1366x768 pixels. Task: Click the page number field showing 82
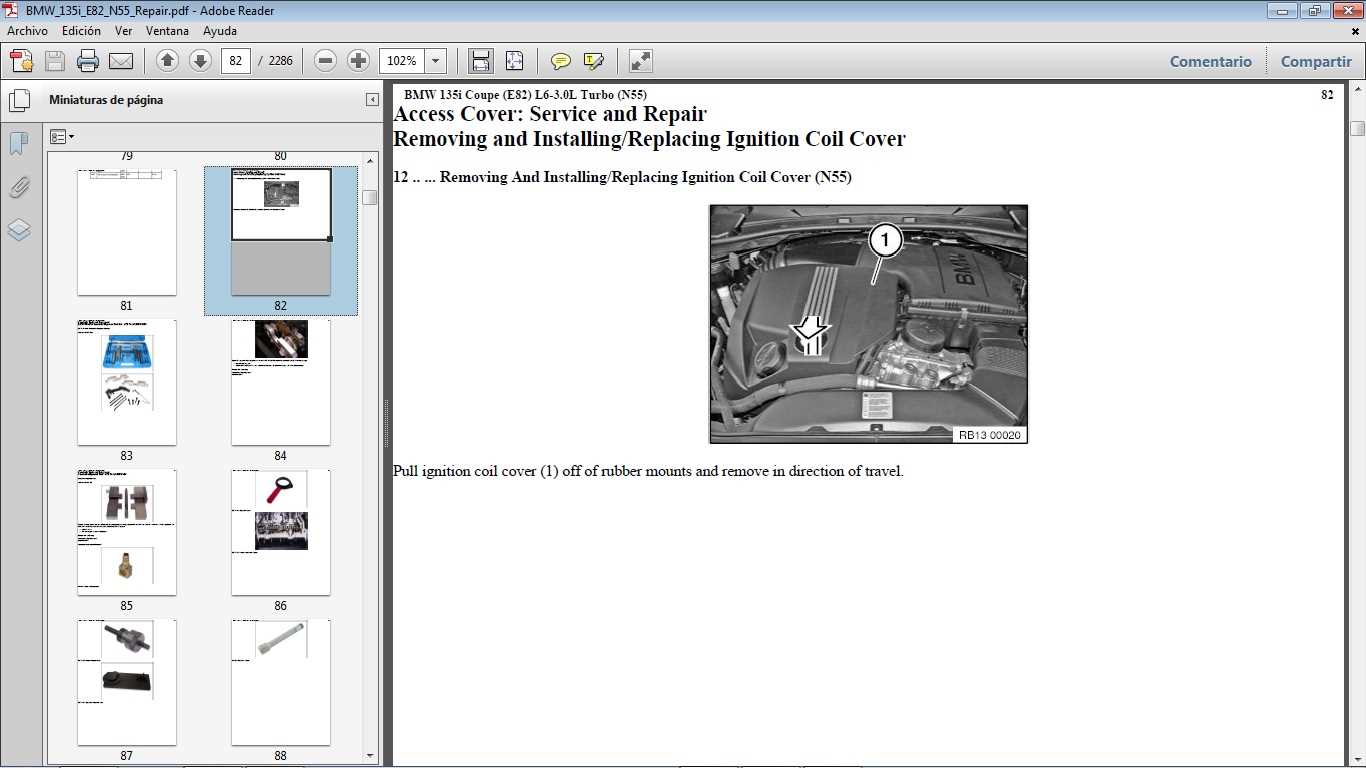pyautogui.click(x=235, y=61)
